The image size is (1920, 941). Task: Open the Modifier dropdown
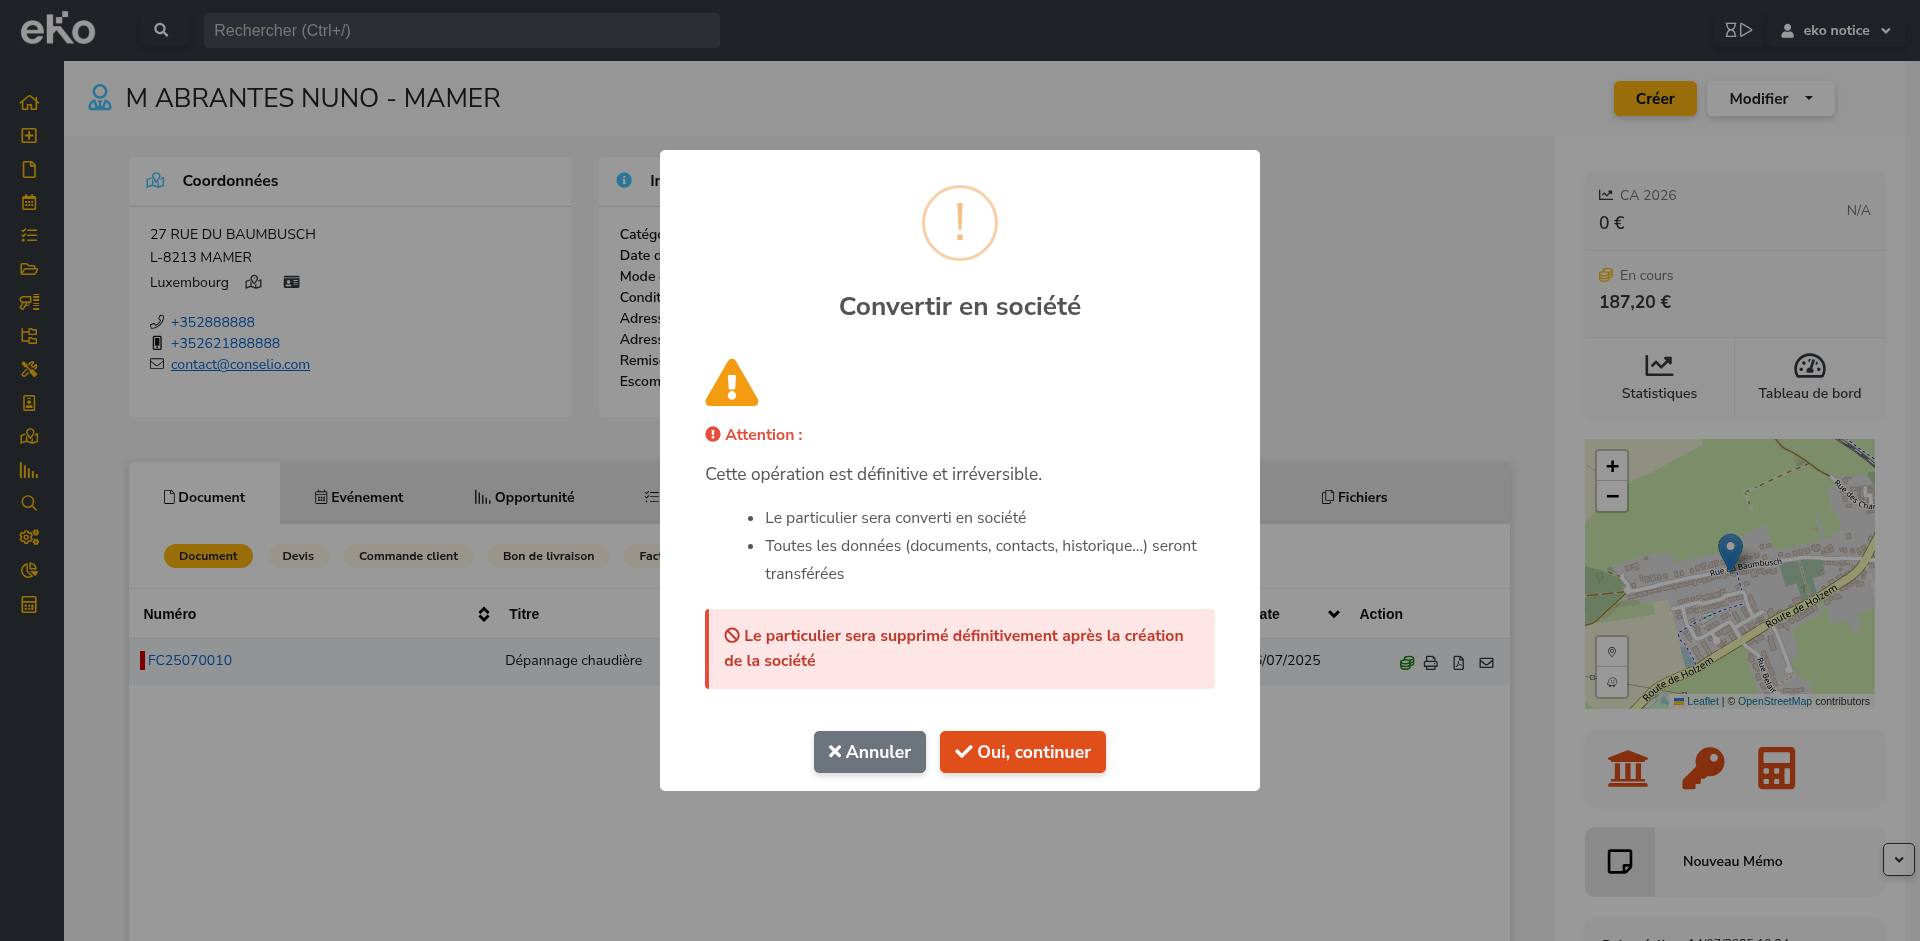click(x=1770, y=98)
